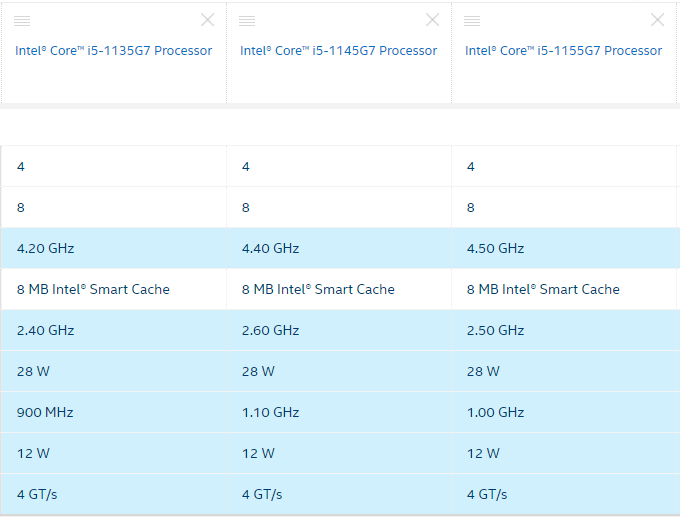Select the 4.40 GHz turbo frequency cell
680x517 pixels.
point(339,248)
